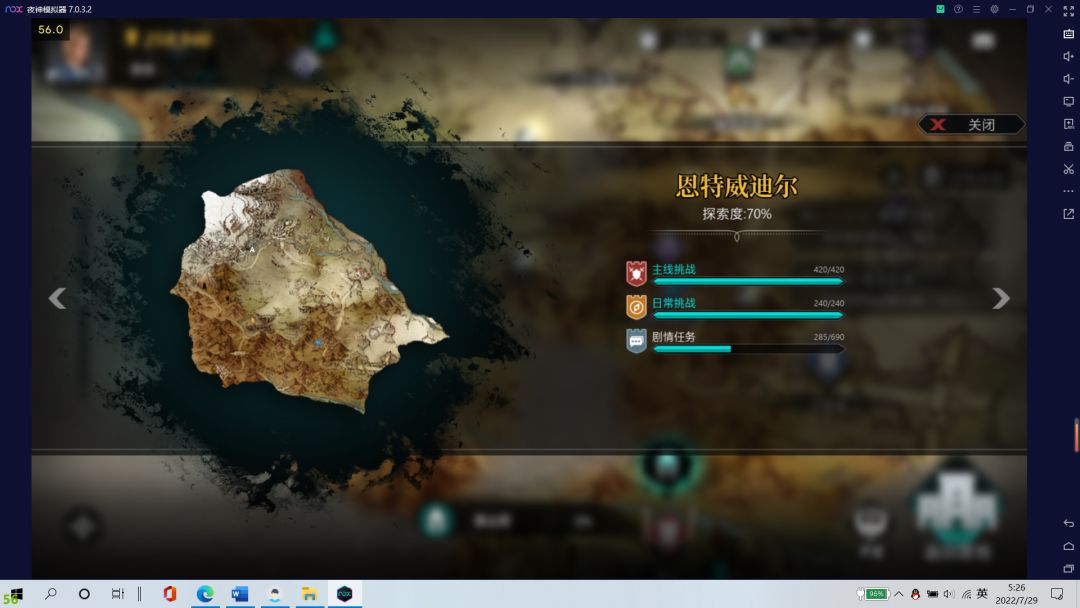Click the 285/690 story quest count
1080x608 pixels.
point(829,337)
